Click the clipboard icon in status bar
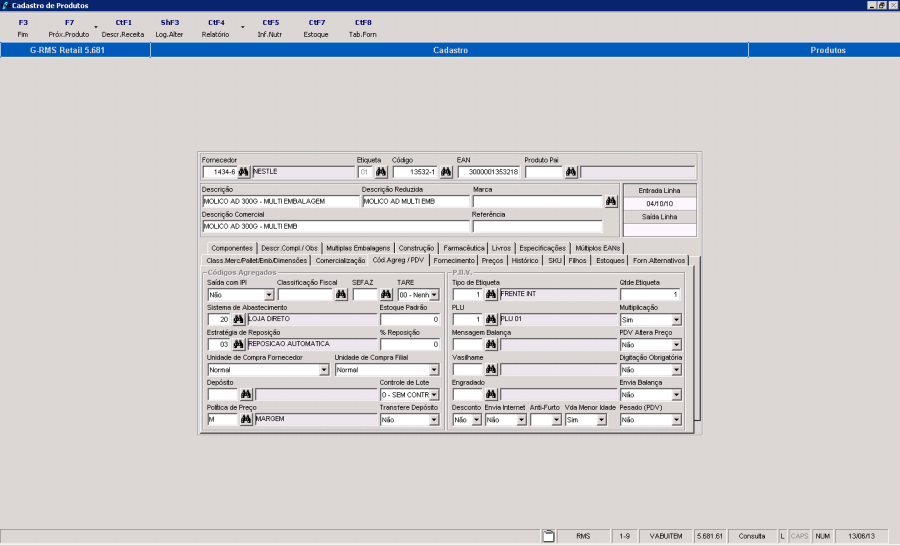The height and width of the screenshot is (546, 900). point(548,536)
